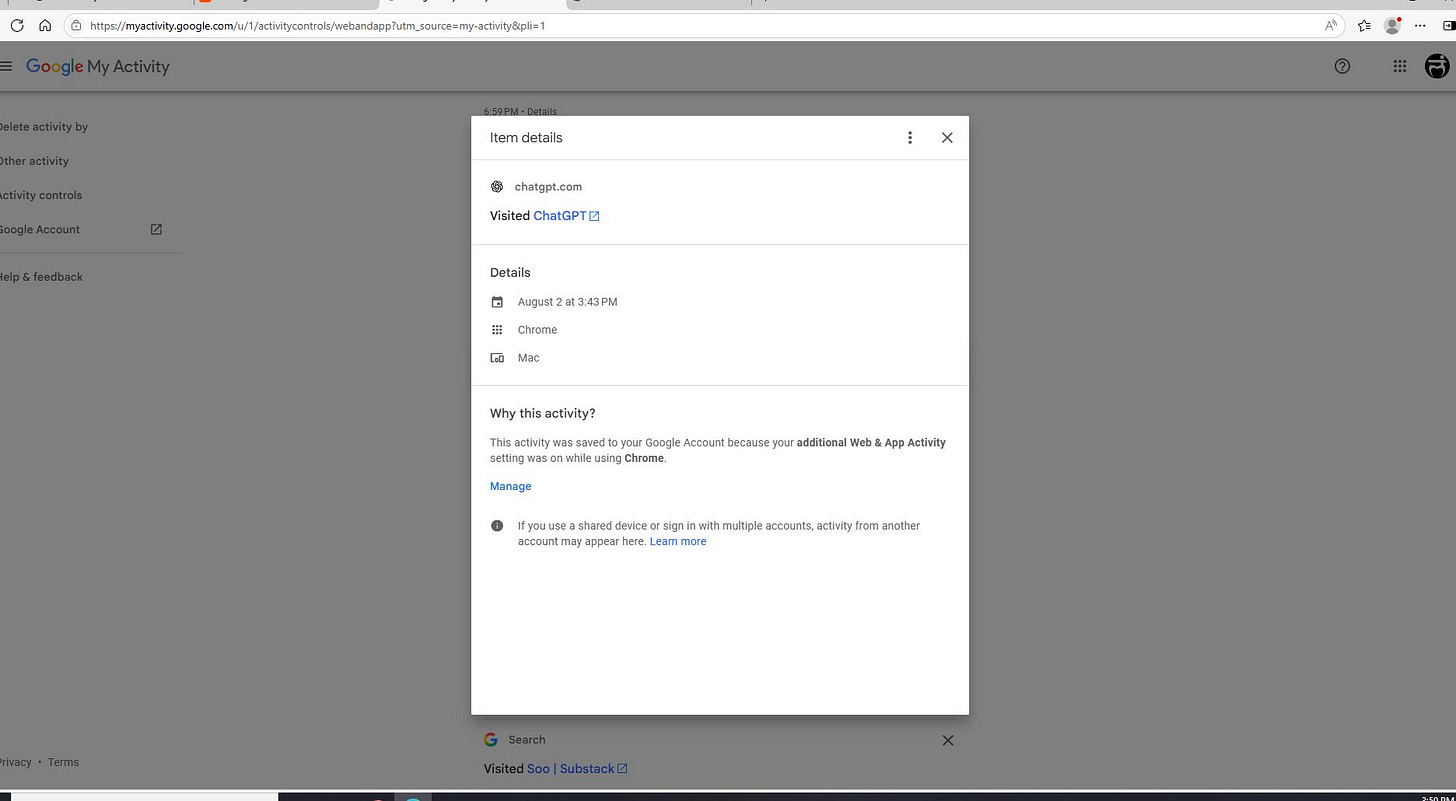This screenshot has width=1456, height=801.
Task: Go to browser home page icon
Action: (x=45, y=25)
